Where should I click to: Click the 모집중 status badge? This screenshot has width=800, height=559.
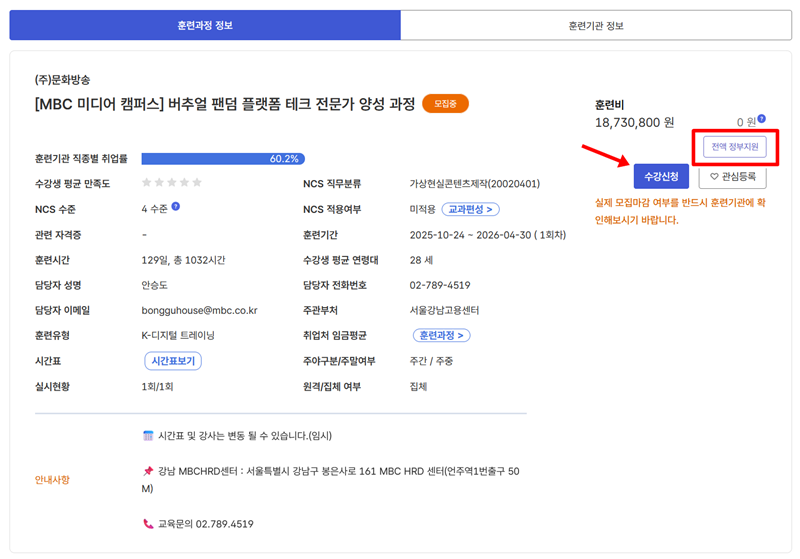[x=445, y=104]
